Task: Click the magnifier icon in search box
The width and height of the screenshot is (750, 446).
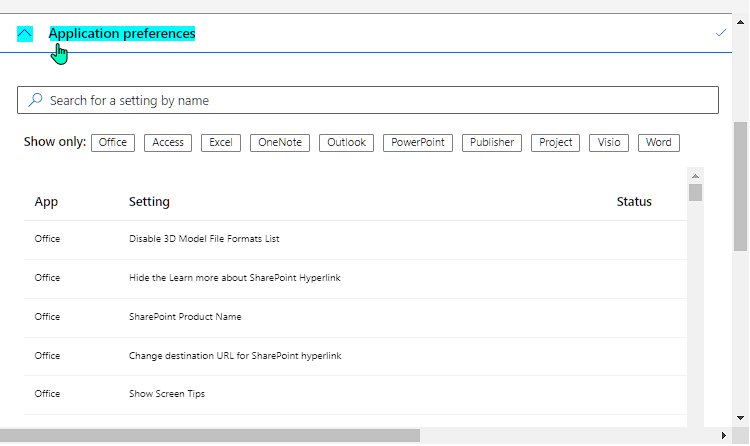Action: [x=35, y=100]
